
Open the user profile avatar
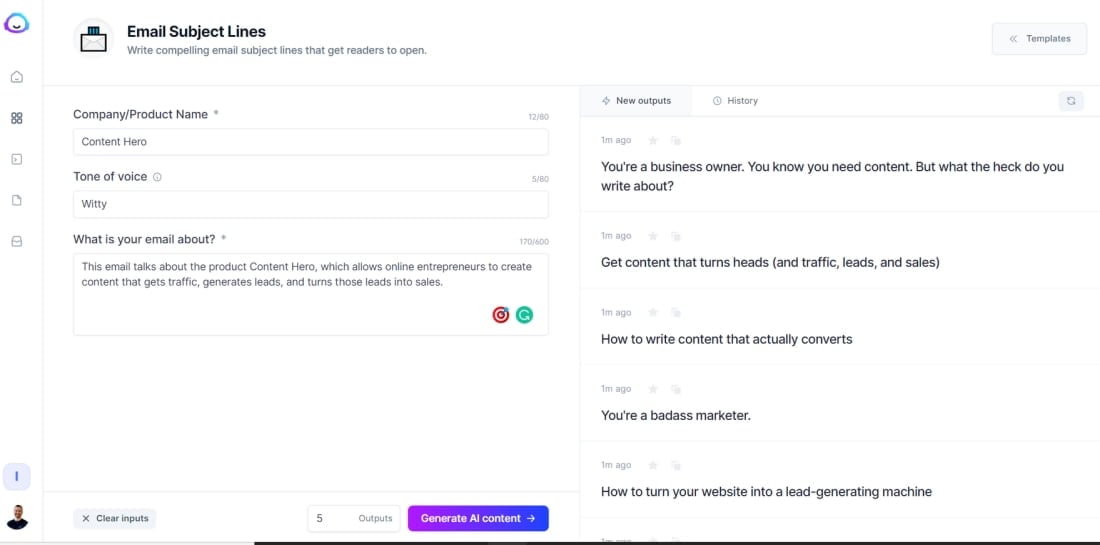pyautogui.click(x=17, y=517)
